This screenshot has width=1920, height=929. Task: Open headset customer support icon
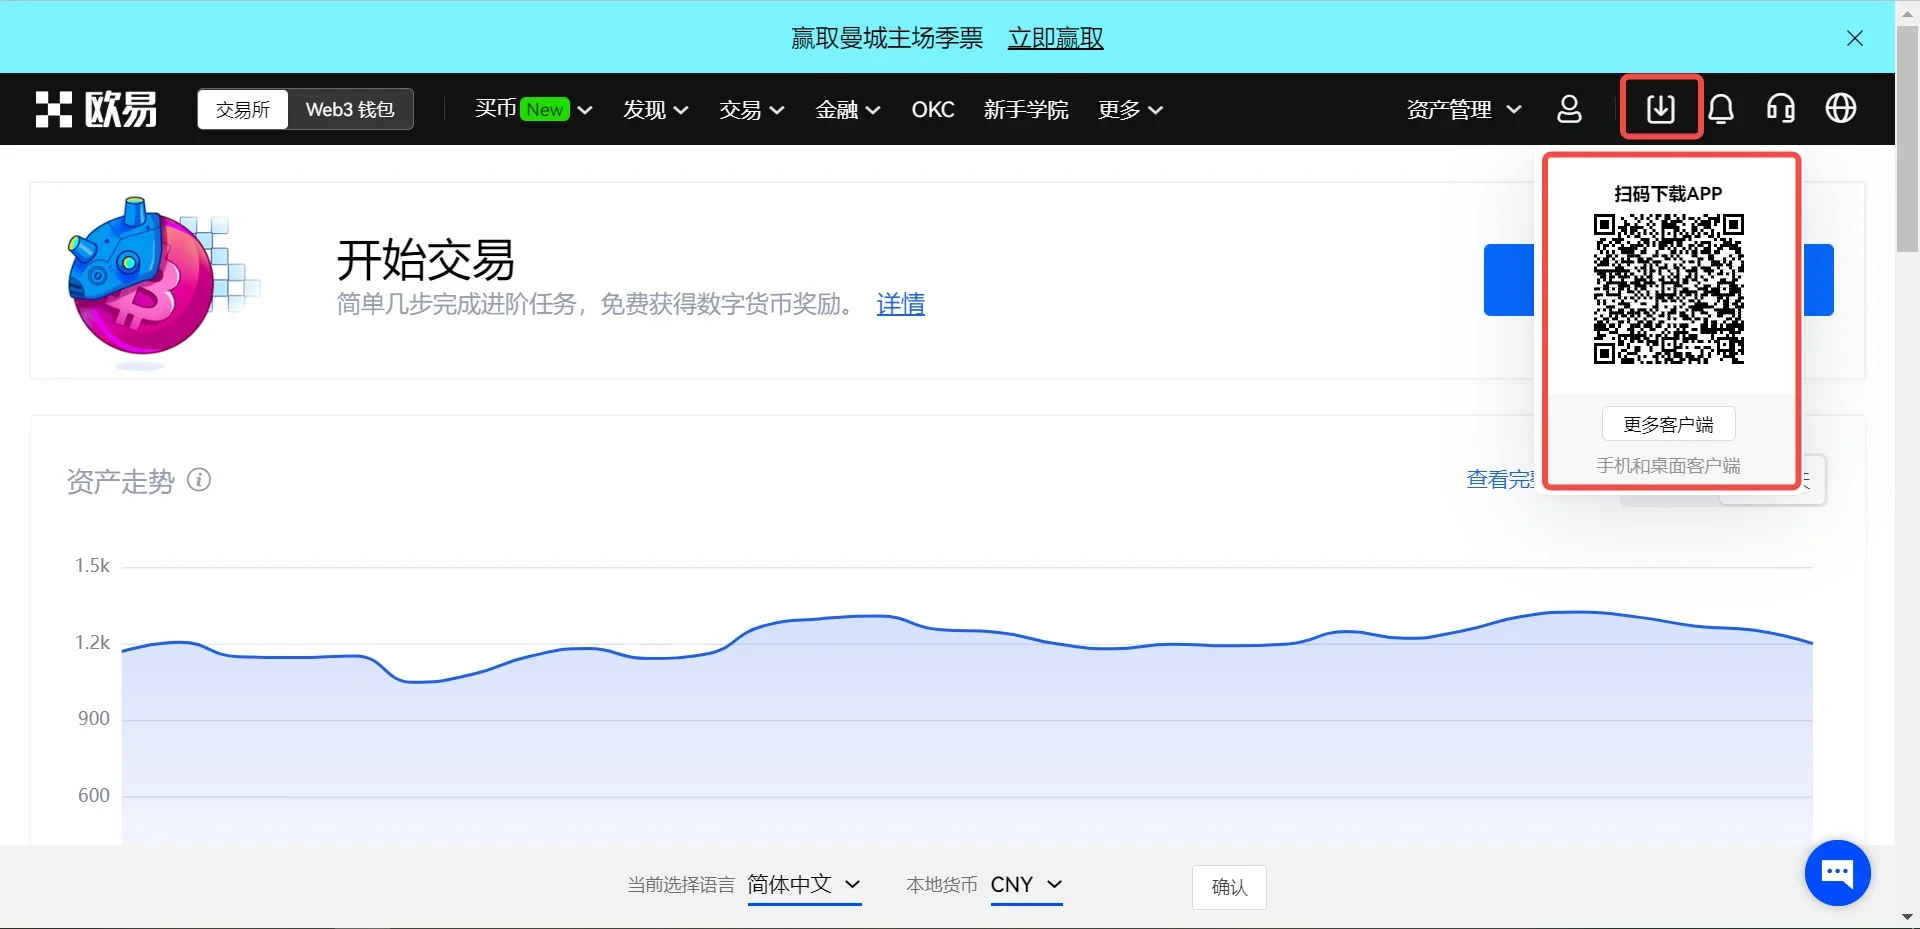[x=1780, y=109]
